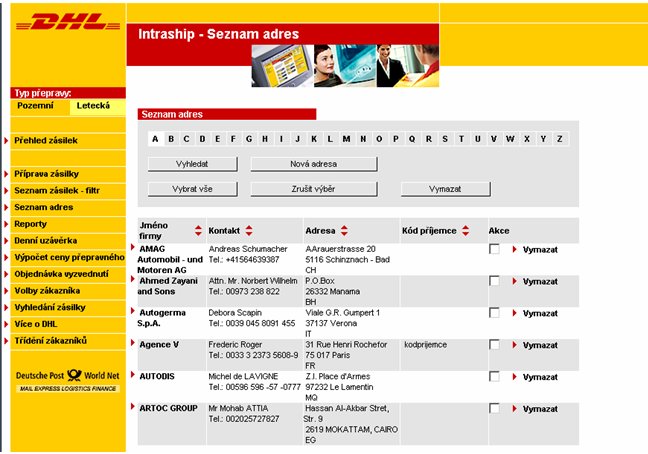Image resolution: width=648 pixels, height=454 pixels.
Task: Click the Nová adresa button
Action: (314, 164)
